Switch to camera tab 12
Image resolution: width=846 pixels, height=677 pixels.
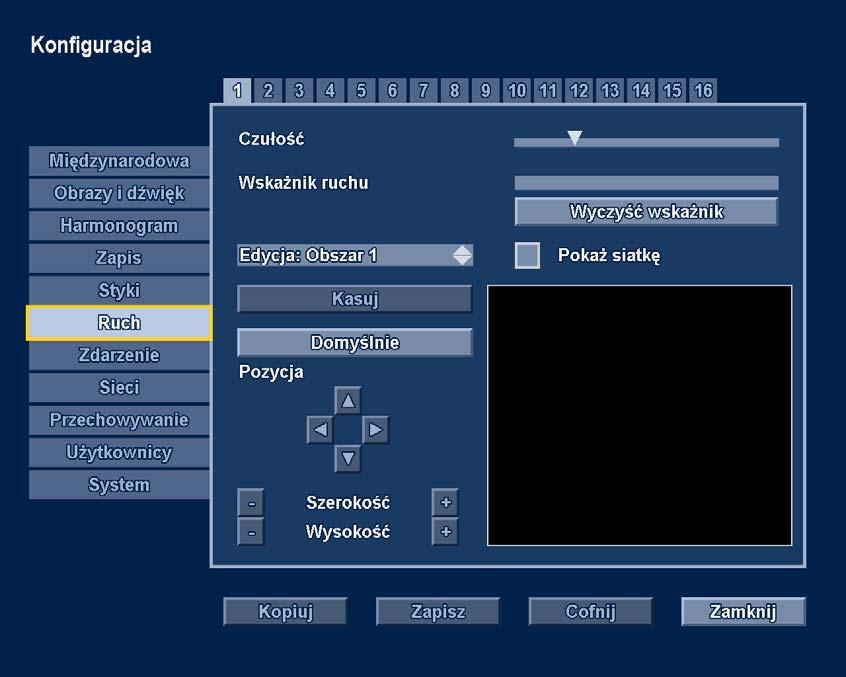pyautogui.click(x=579, y=90)
